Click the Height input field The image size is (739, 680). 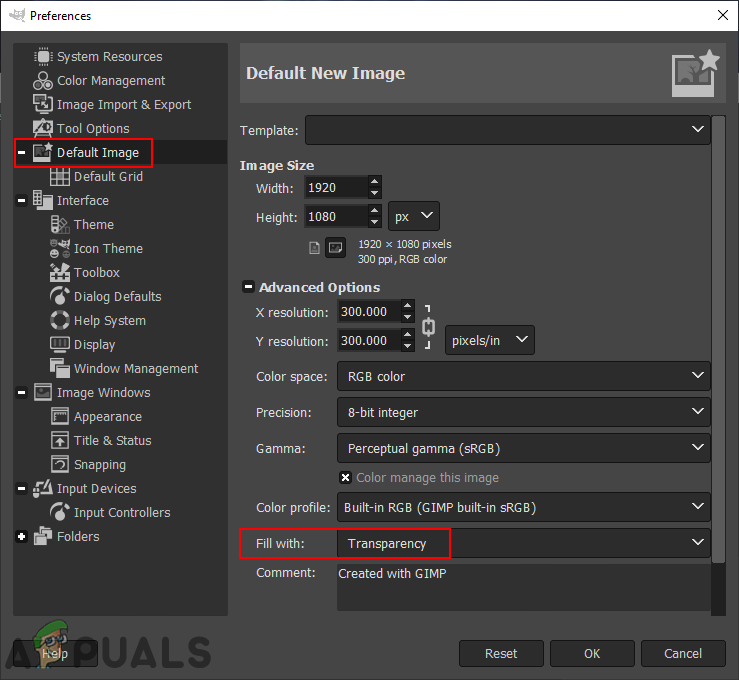pos(337,217)
